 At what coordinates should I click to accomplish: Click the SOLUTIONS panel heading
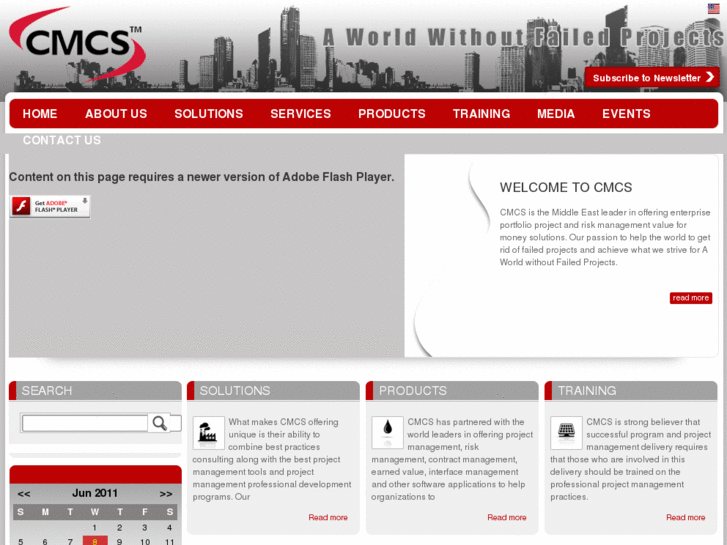(235, 391)
